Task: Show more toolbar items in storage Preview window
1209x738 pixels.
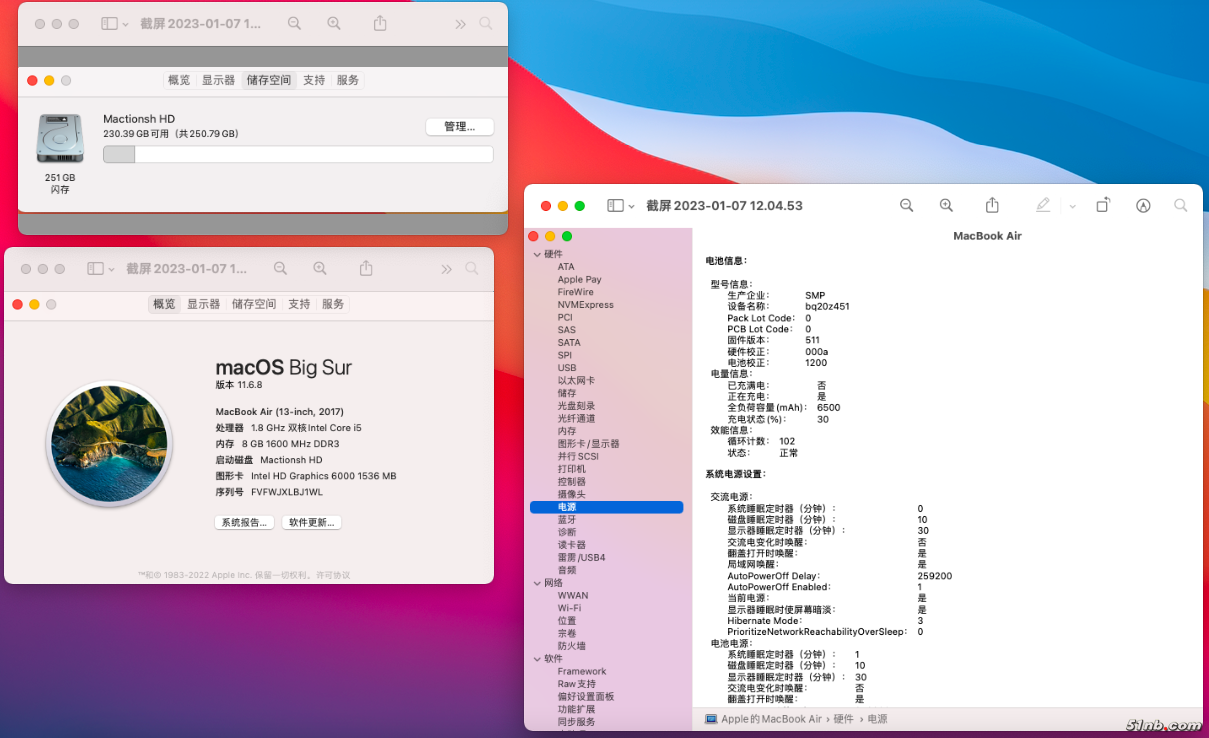Action: [x=460, y=24]
